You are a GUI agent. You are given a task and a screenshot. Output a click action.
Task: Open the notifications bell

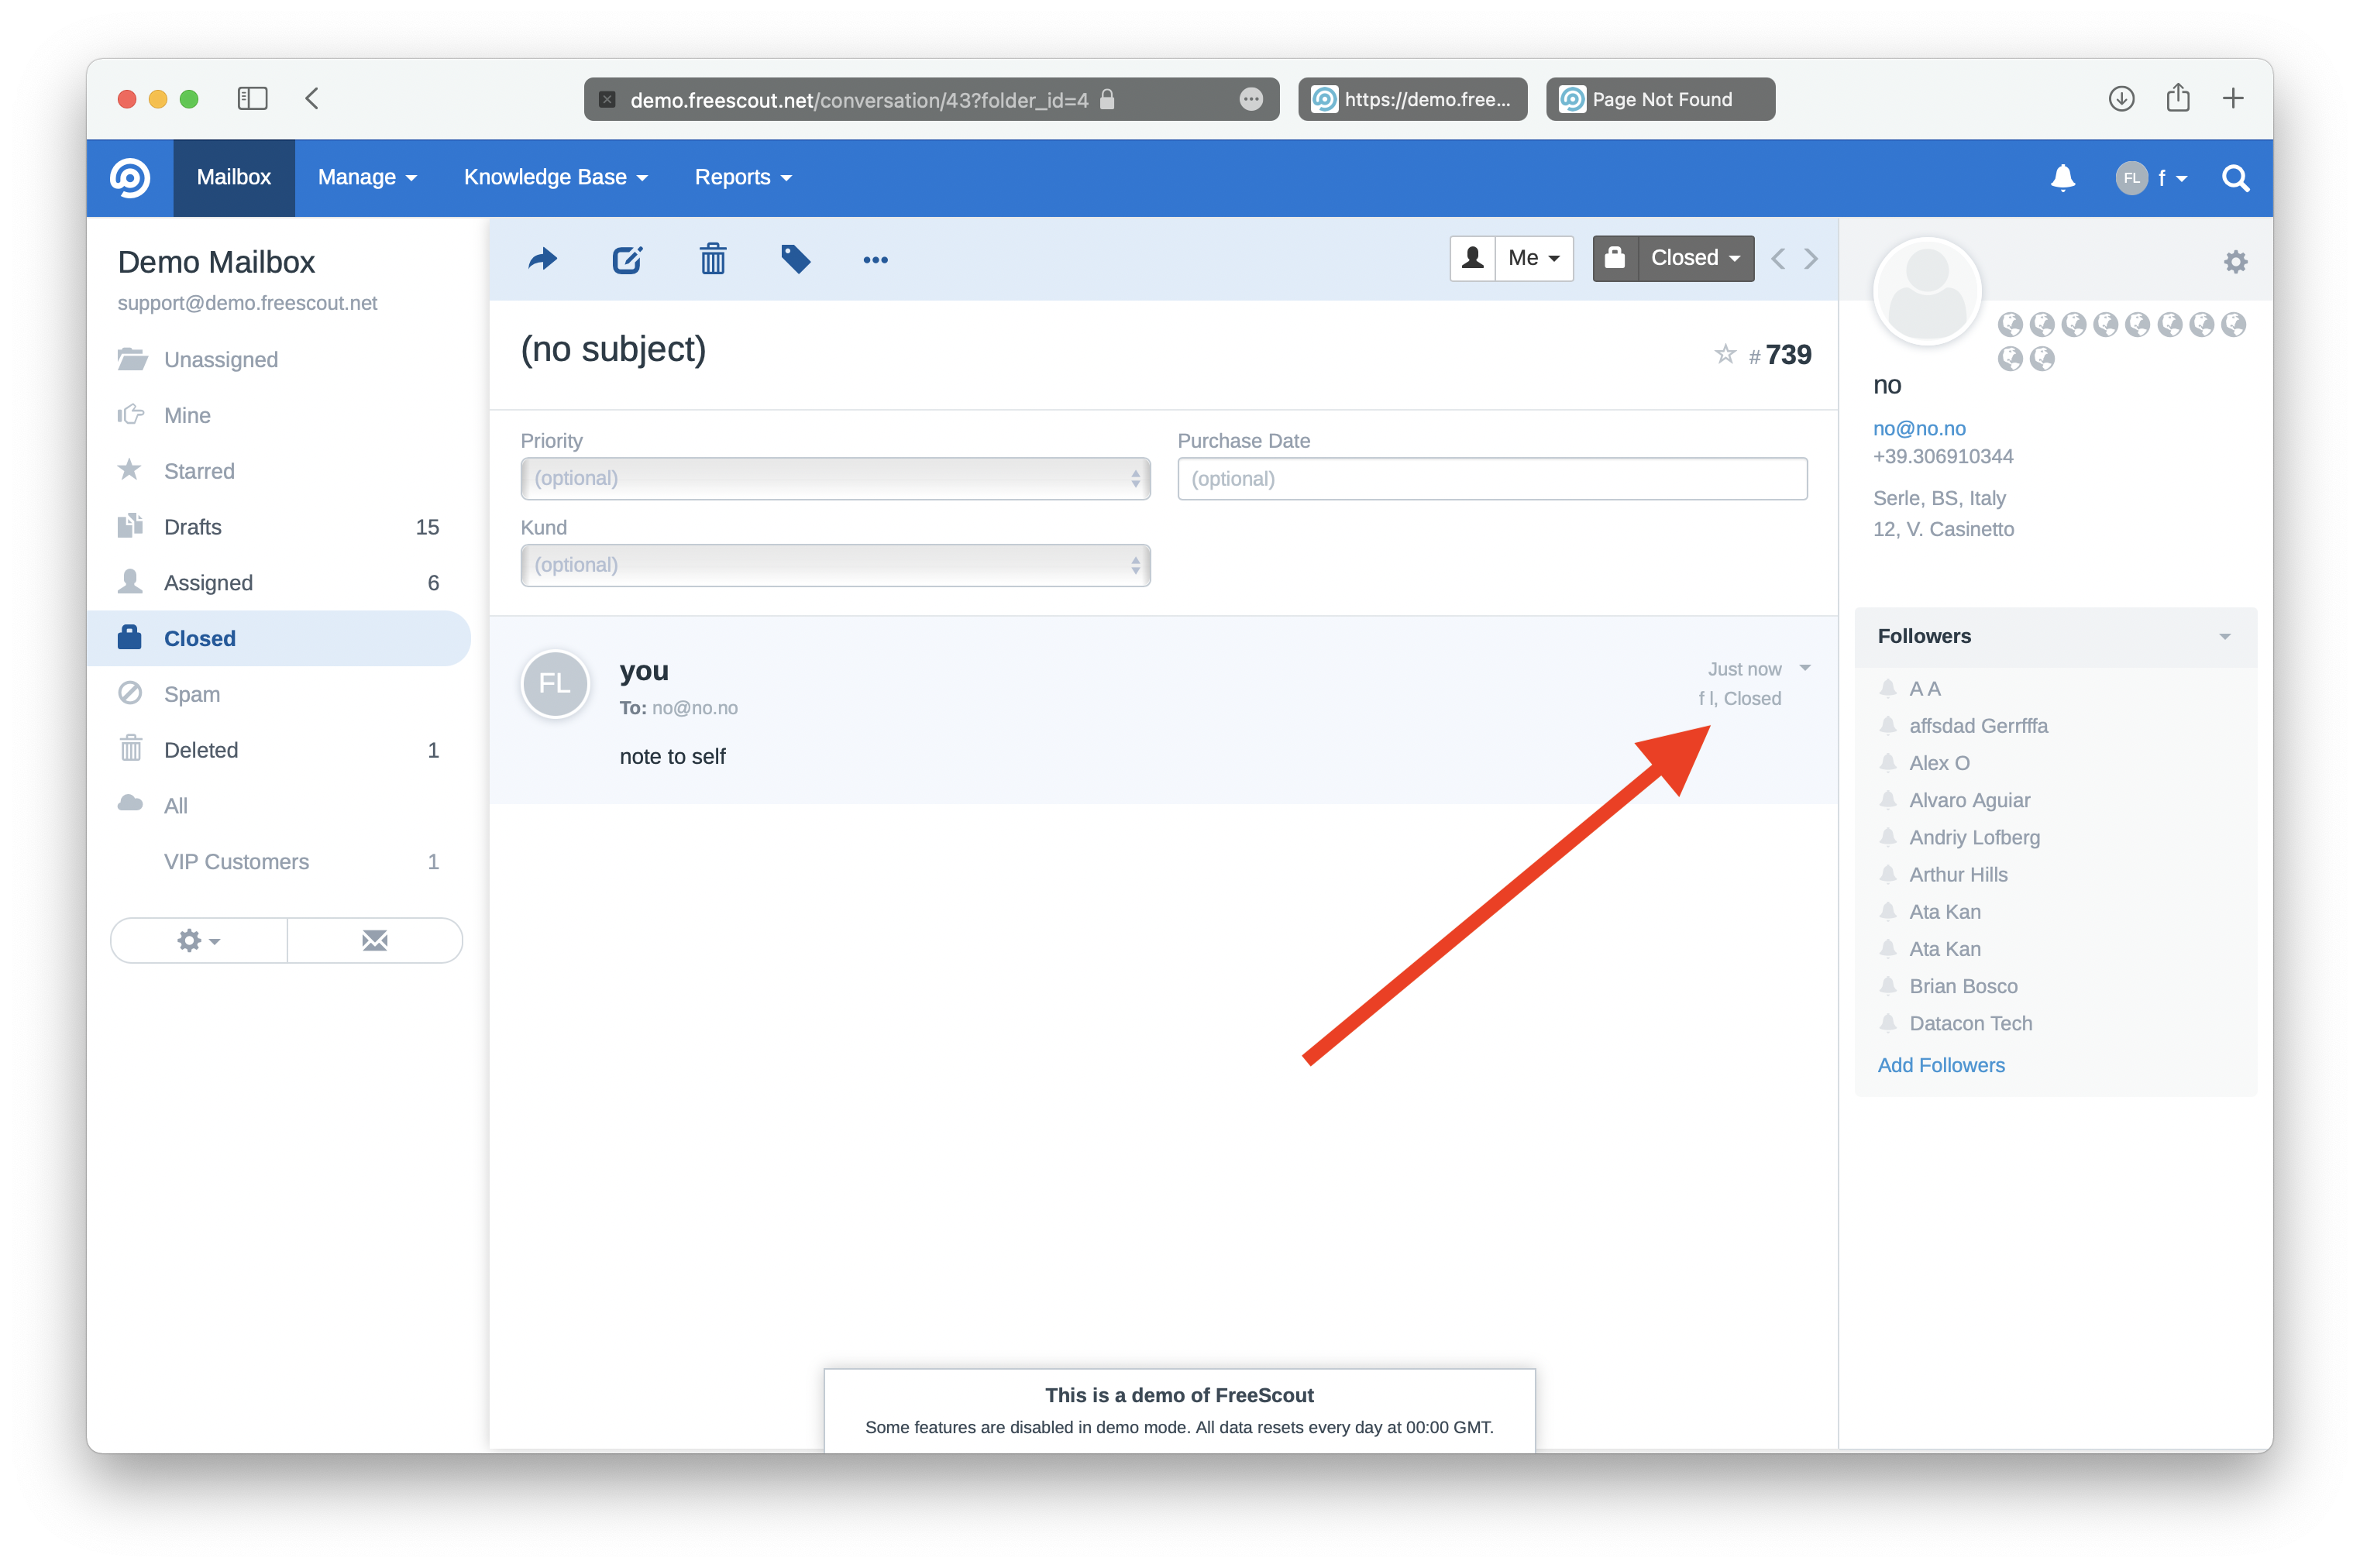[x=2062, y=178]
